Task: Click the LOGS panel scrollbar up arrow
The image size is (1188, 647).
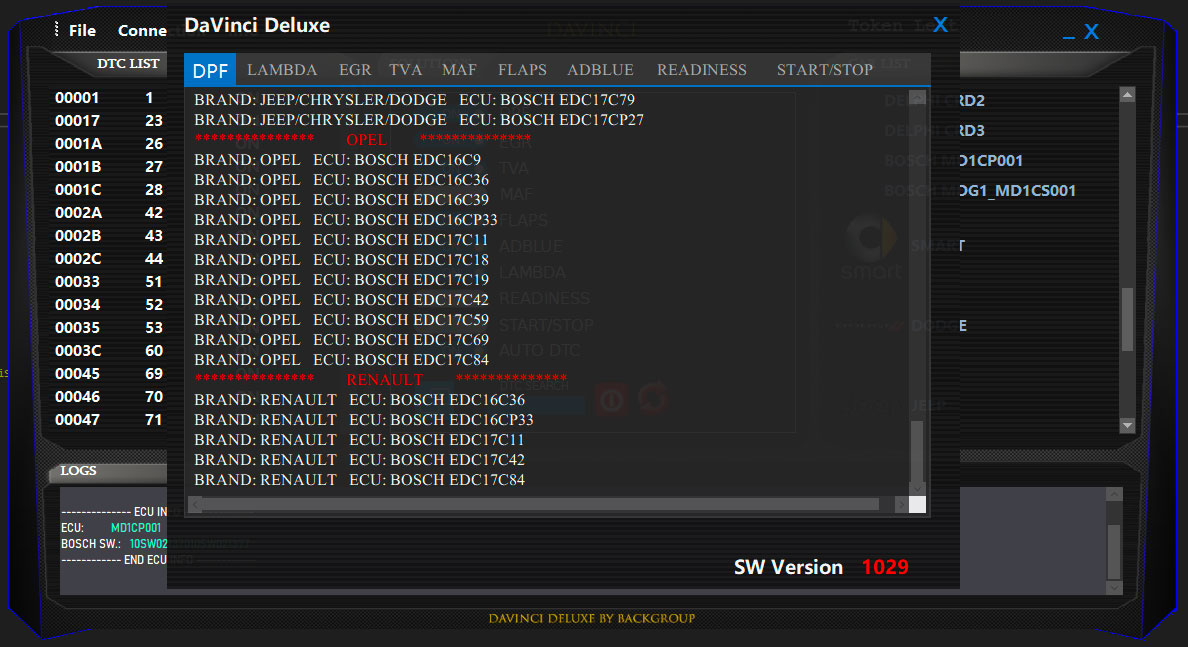Action: (1114, 494)
